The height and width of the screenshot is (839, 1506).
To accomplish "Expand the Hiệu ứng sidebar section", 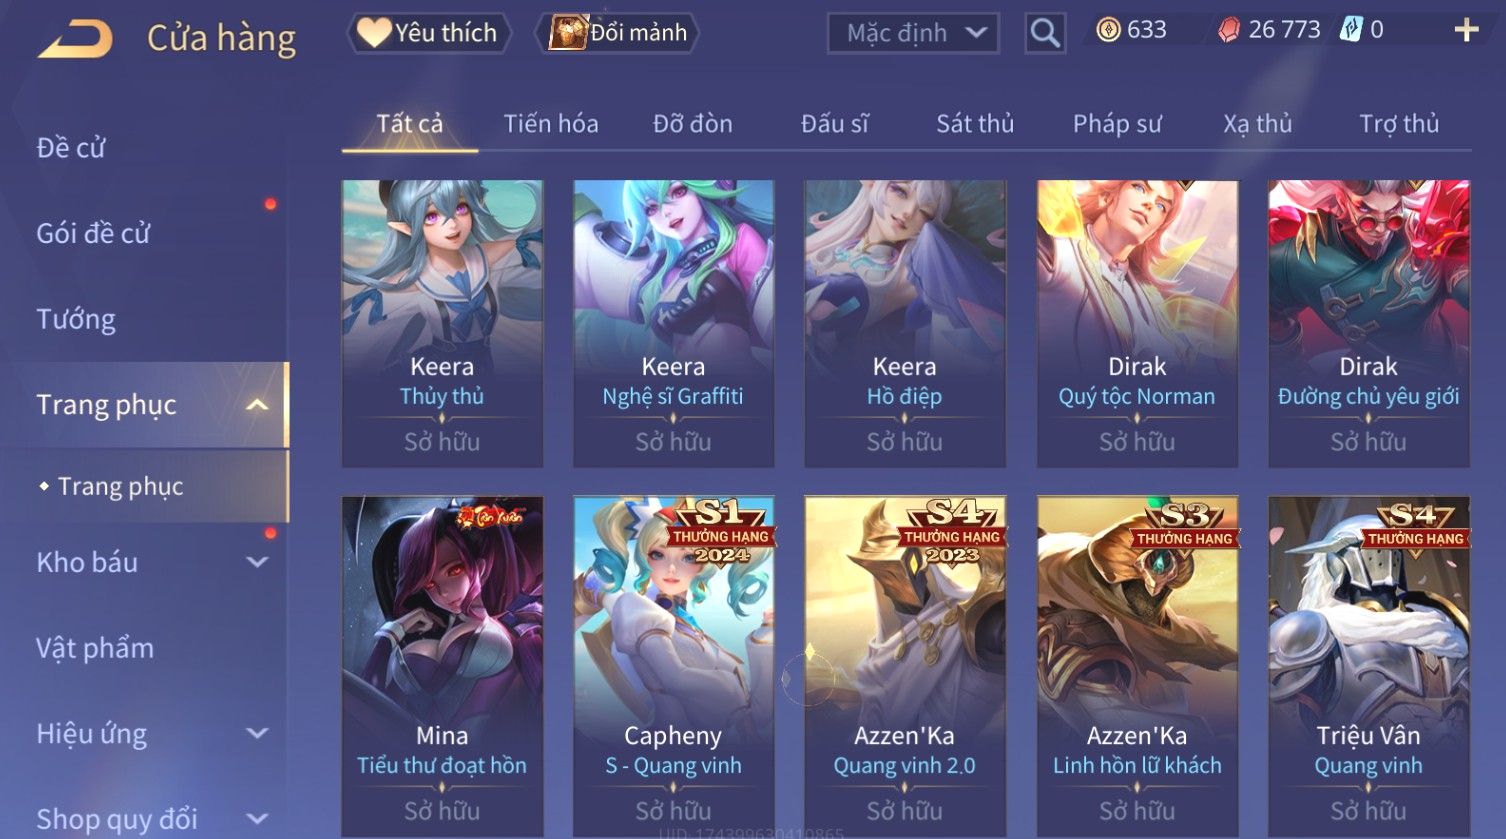I will pyautogui.click(x=257, y=733).
